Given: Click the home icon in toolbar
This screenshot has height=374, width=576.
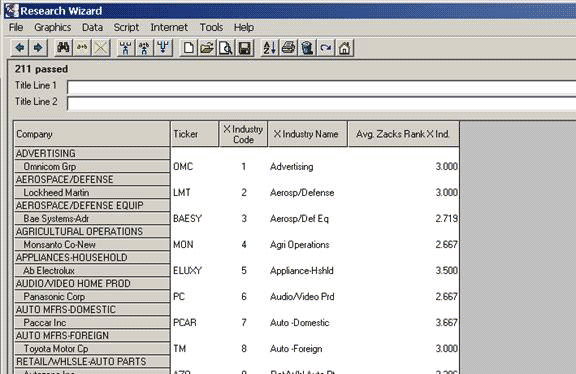Looking at the screenshot, I should pos(345,48).
